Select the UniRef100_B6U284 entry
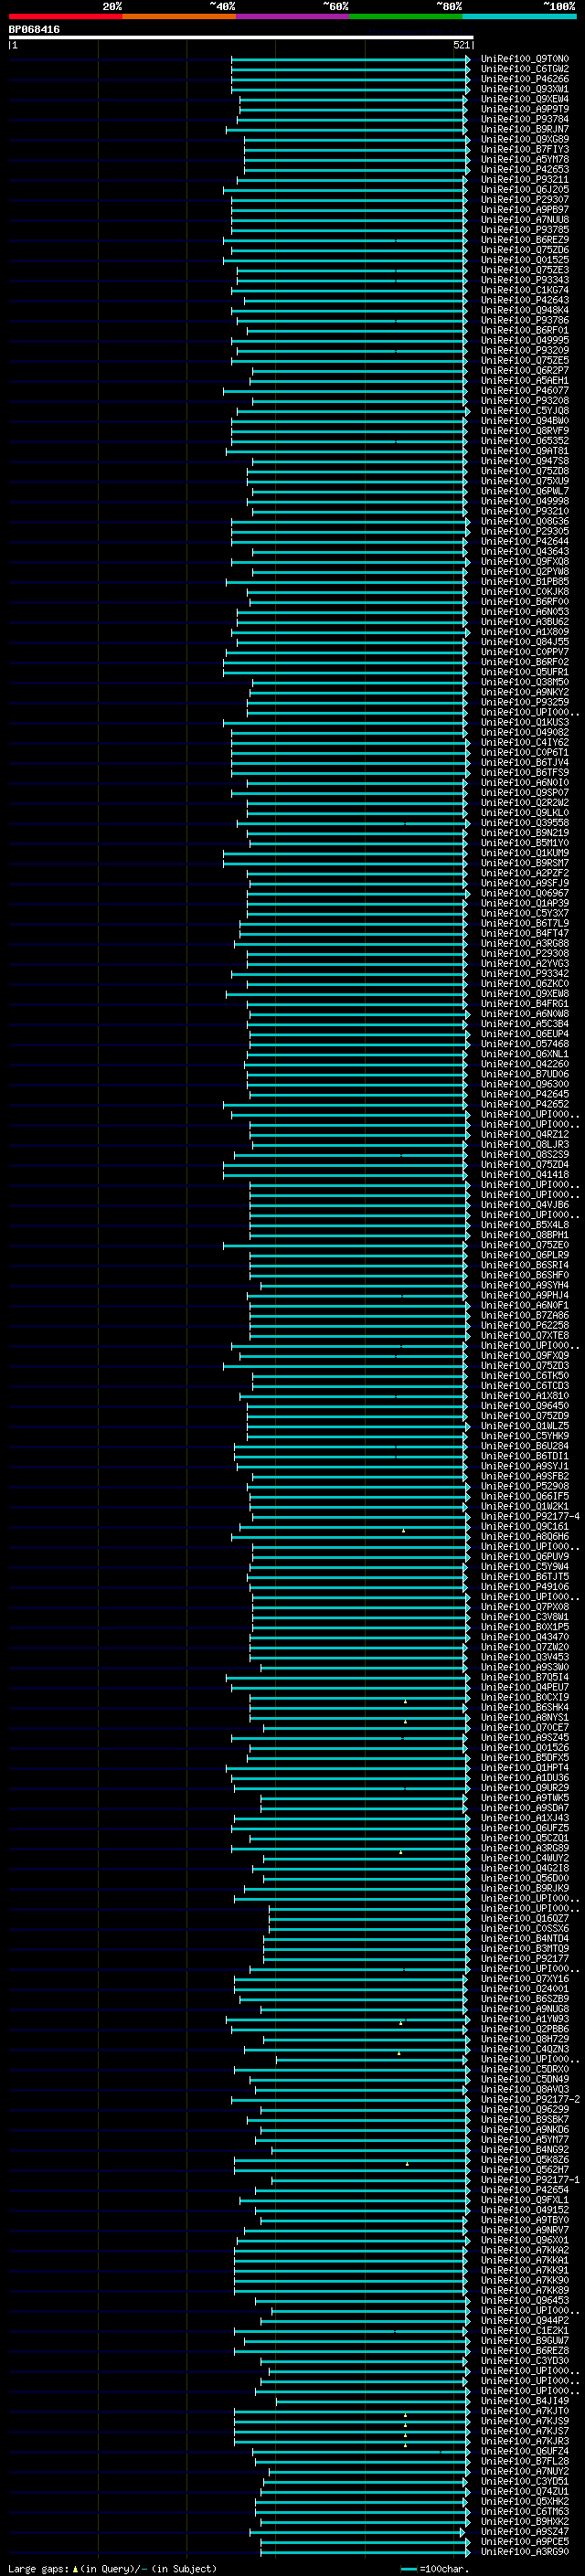585x2576 pixels. [x=524, y=1446]
